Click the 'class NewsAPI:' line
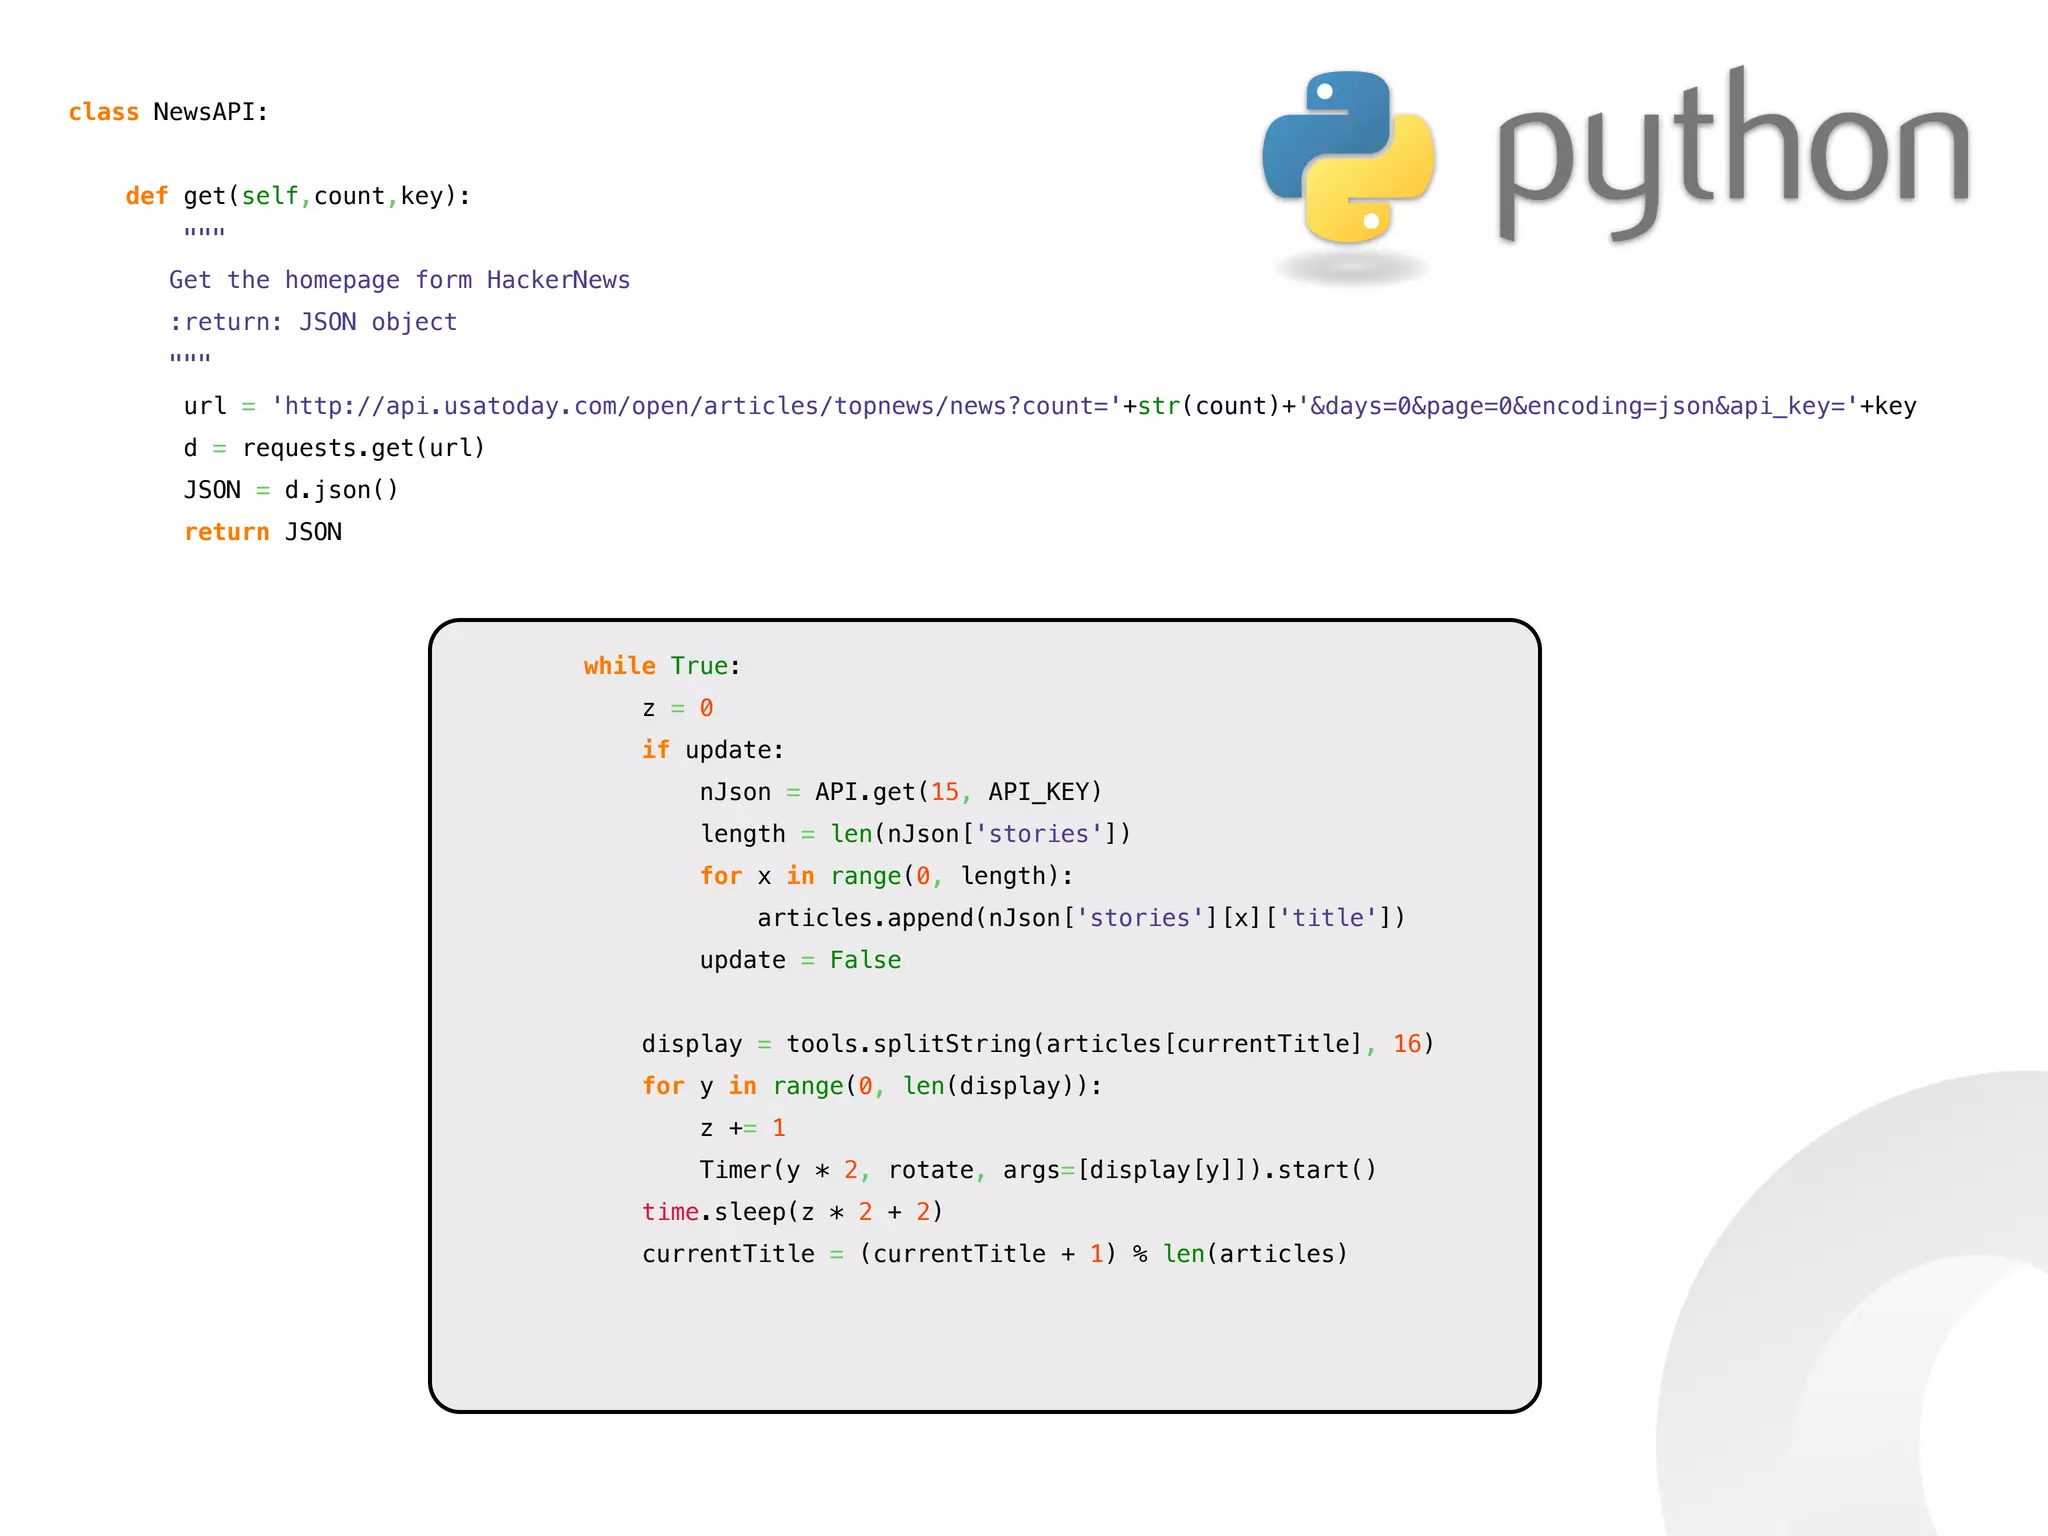The height and width of the screenshot is (1536, 2048). (x=168, y=112)
